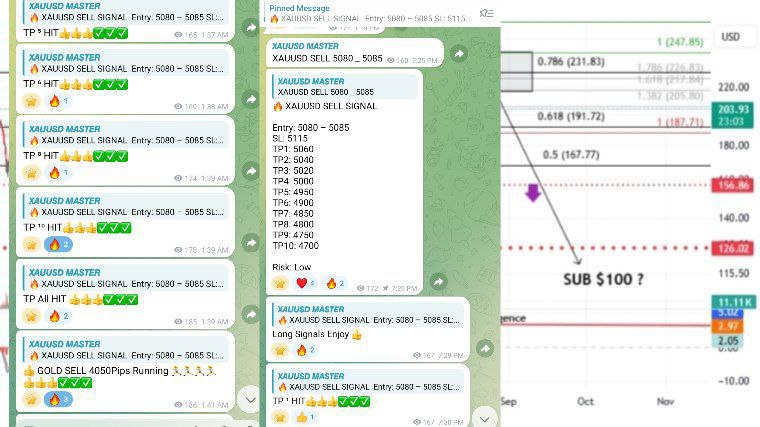Screen dimensions: 760x427
Task: Click the 2.05 indicator label
Action: click(727, 341)
